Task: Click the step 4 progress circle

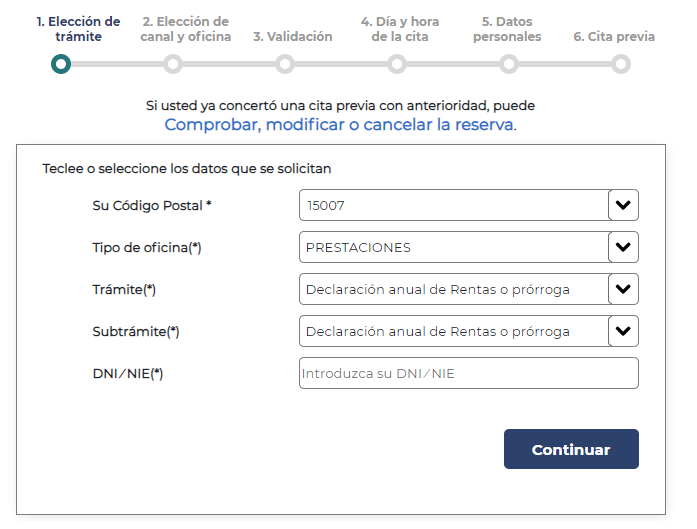Action: 397,64
